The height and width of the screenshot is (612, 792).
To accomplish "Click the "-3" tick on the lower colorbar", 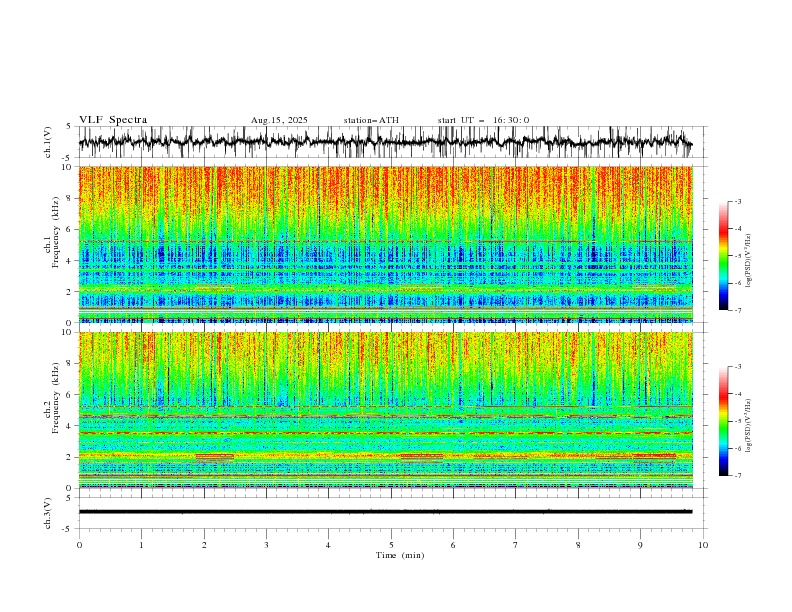I will pyautogui.click(x=737, y=367).
